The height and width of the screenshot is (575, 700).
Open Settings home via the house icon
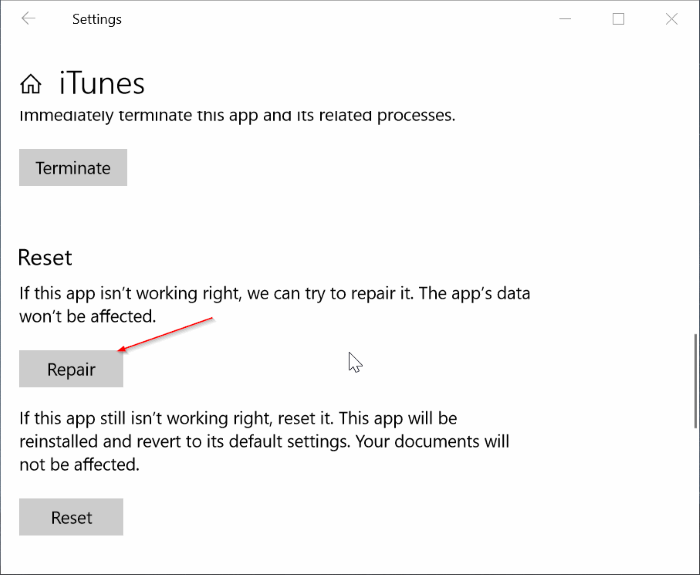31,83
